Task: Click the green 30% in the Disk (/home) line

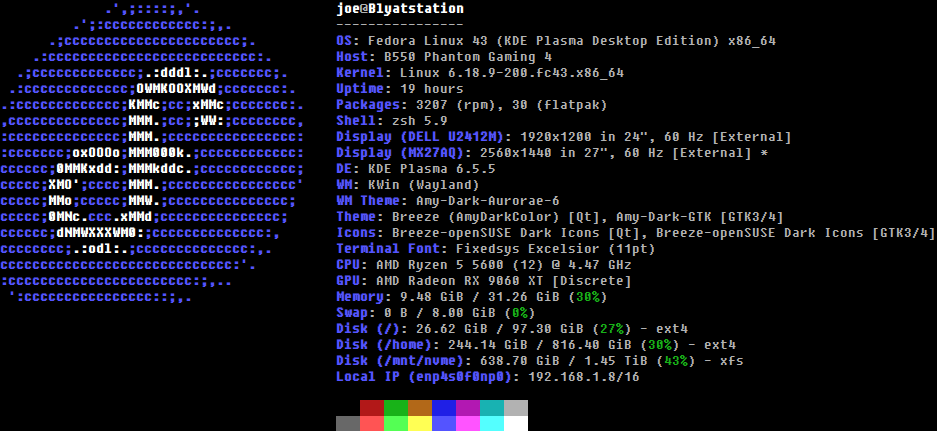Action: click(x=659, y=345)
